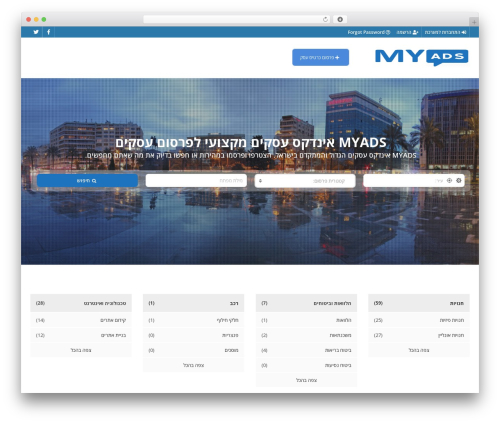Click the locate-me crosshair icon
500x423 pixels.
(x=449, y=180)
